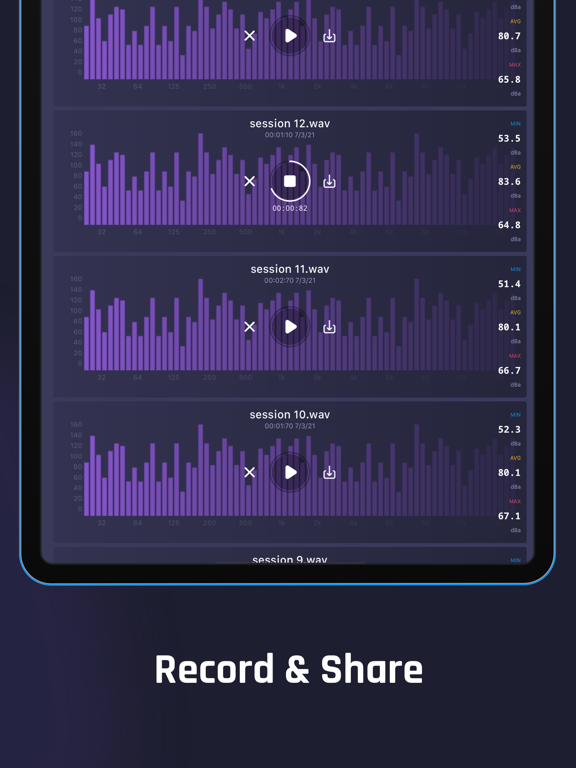Click the 64.8 value in session 12

click(x=509, y=225)
